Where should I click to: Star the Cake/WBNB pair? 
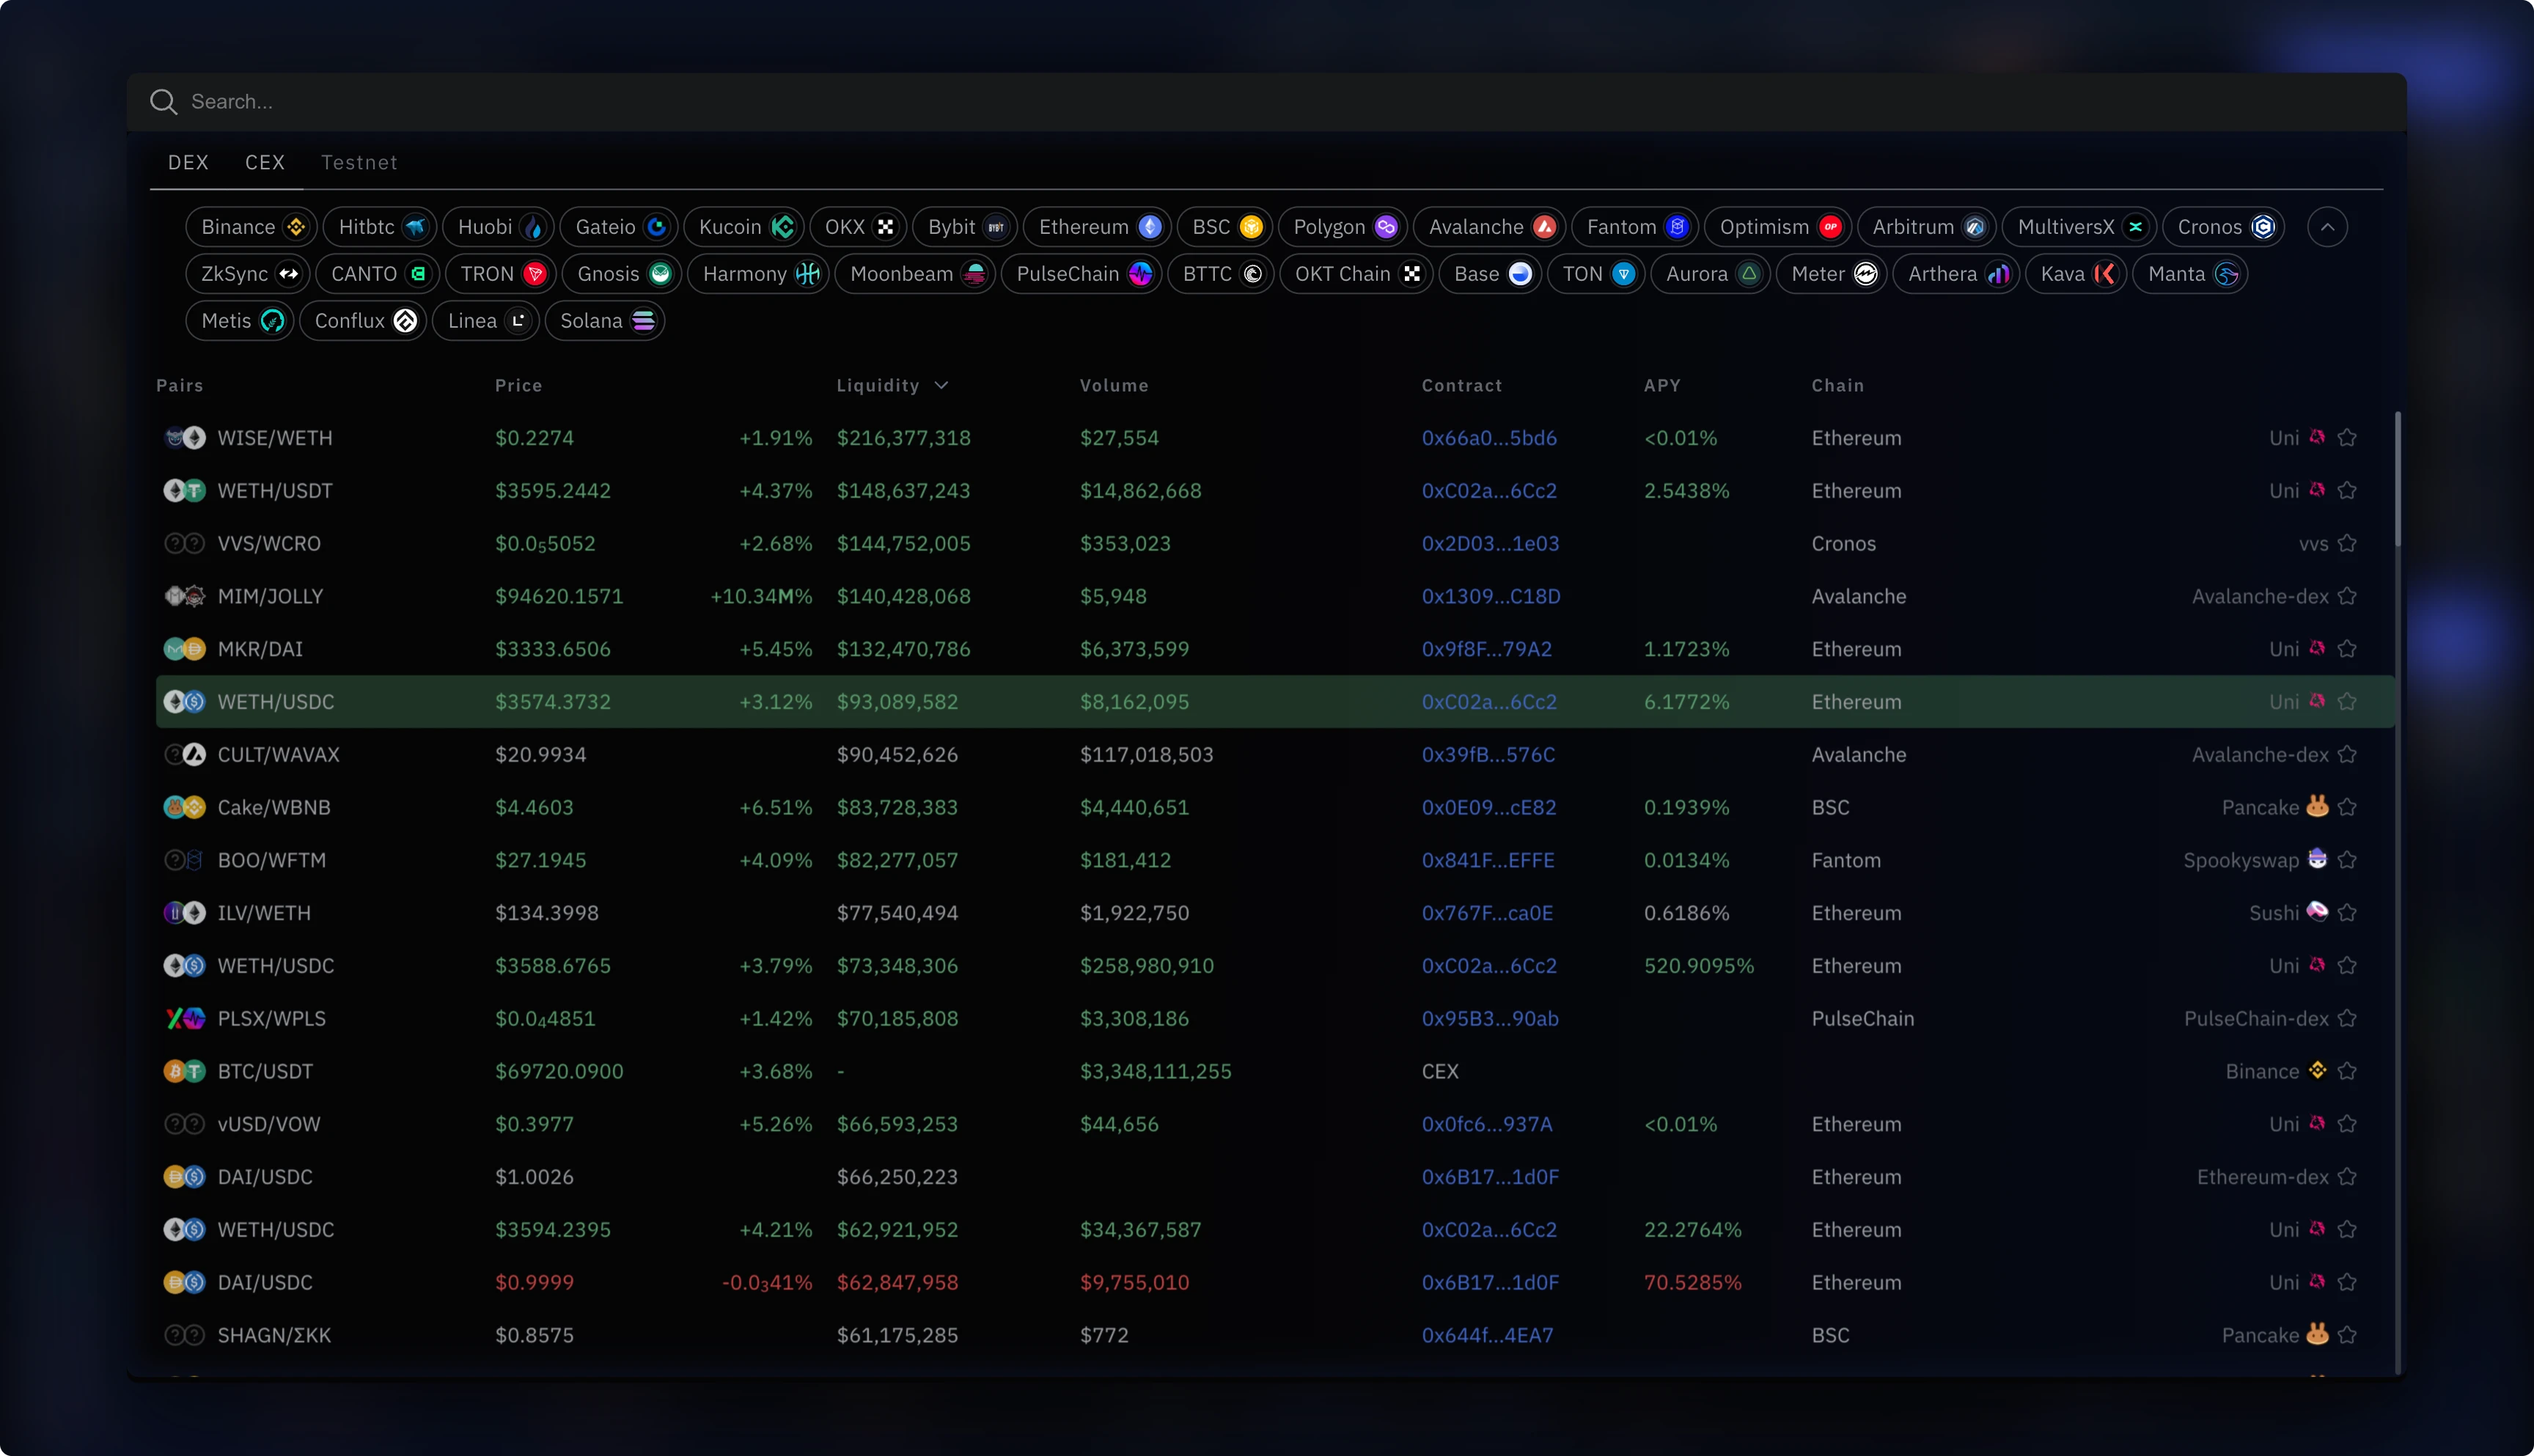tap(2347, 808)
